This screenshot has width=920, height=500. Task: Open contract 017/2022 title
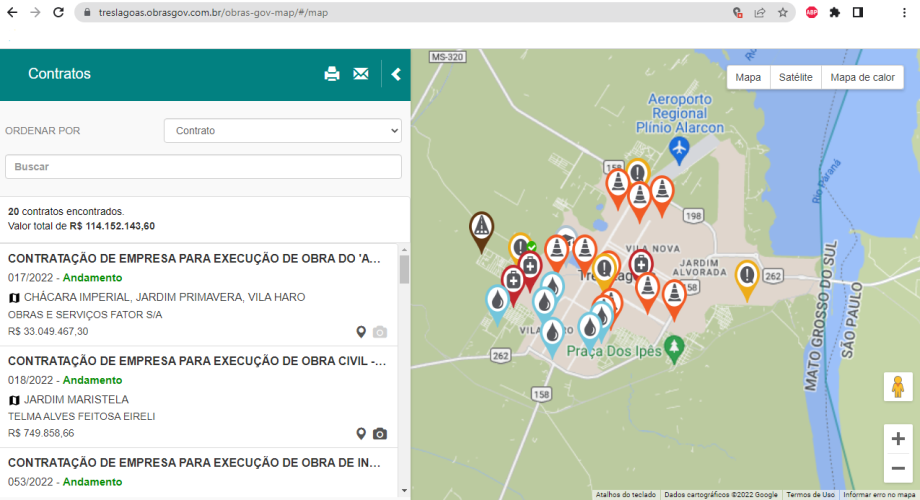194,259
